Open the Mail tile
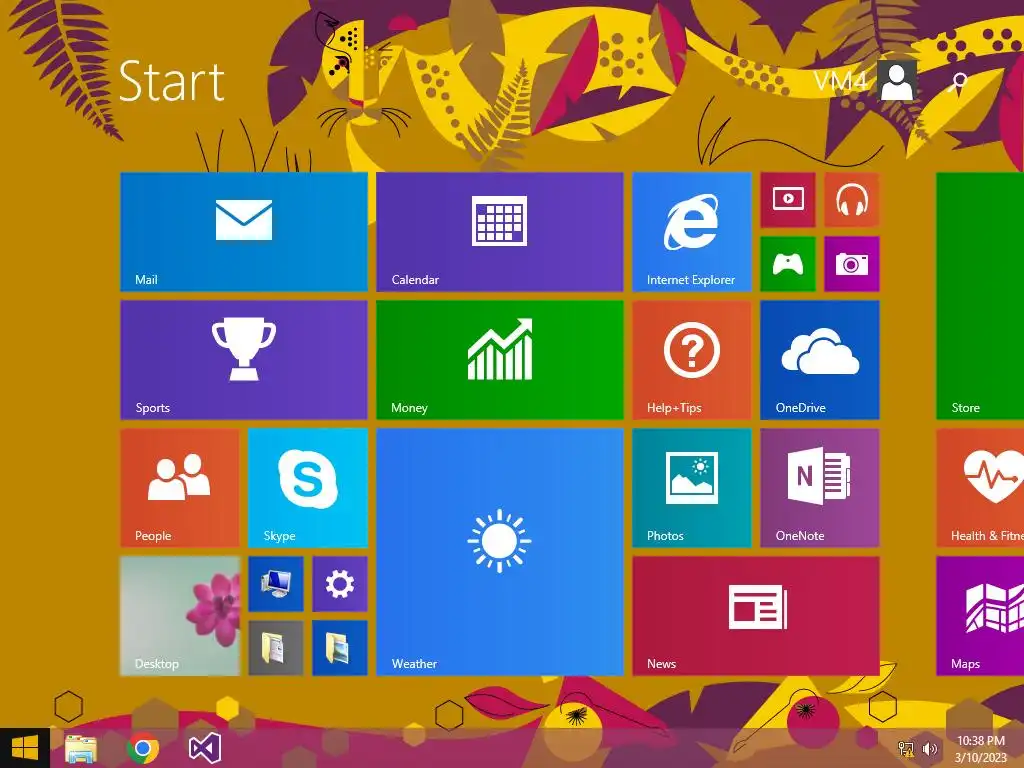This screenshot has height=768, width=1024. click(244, 232)
